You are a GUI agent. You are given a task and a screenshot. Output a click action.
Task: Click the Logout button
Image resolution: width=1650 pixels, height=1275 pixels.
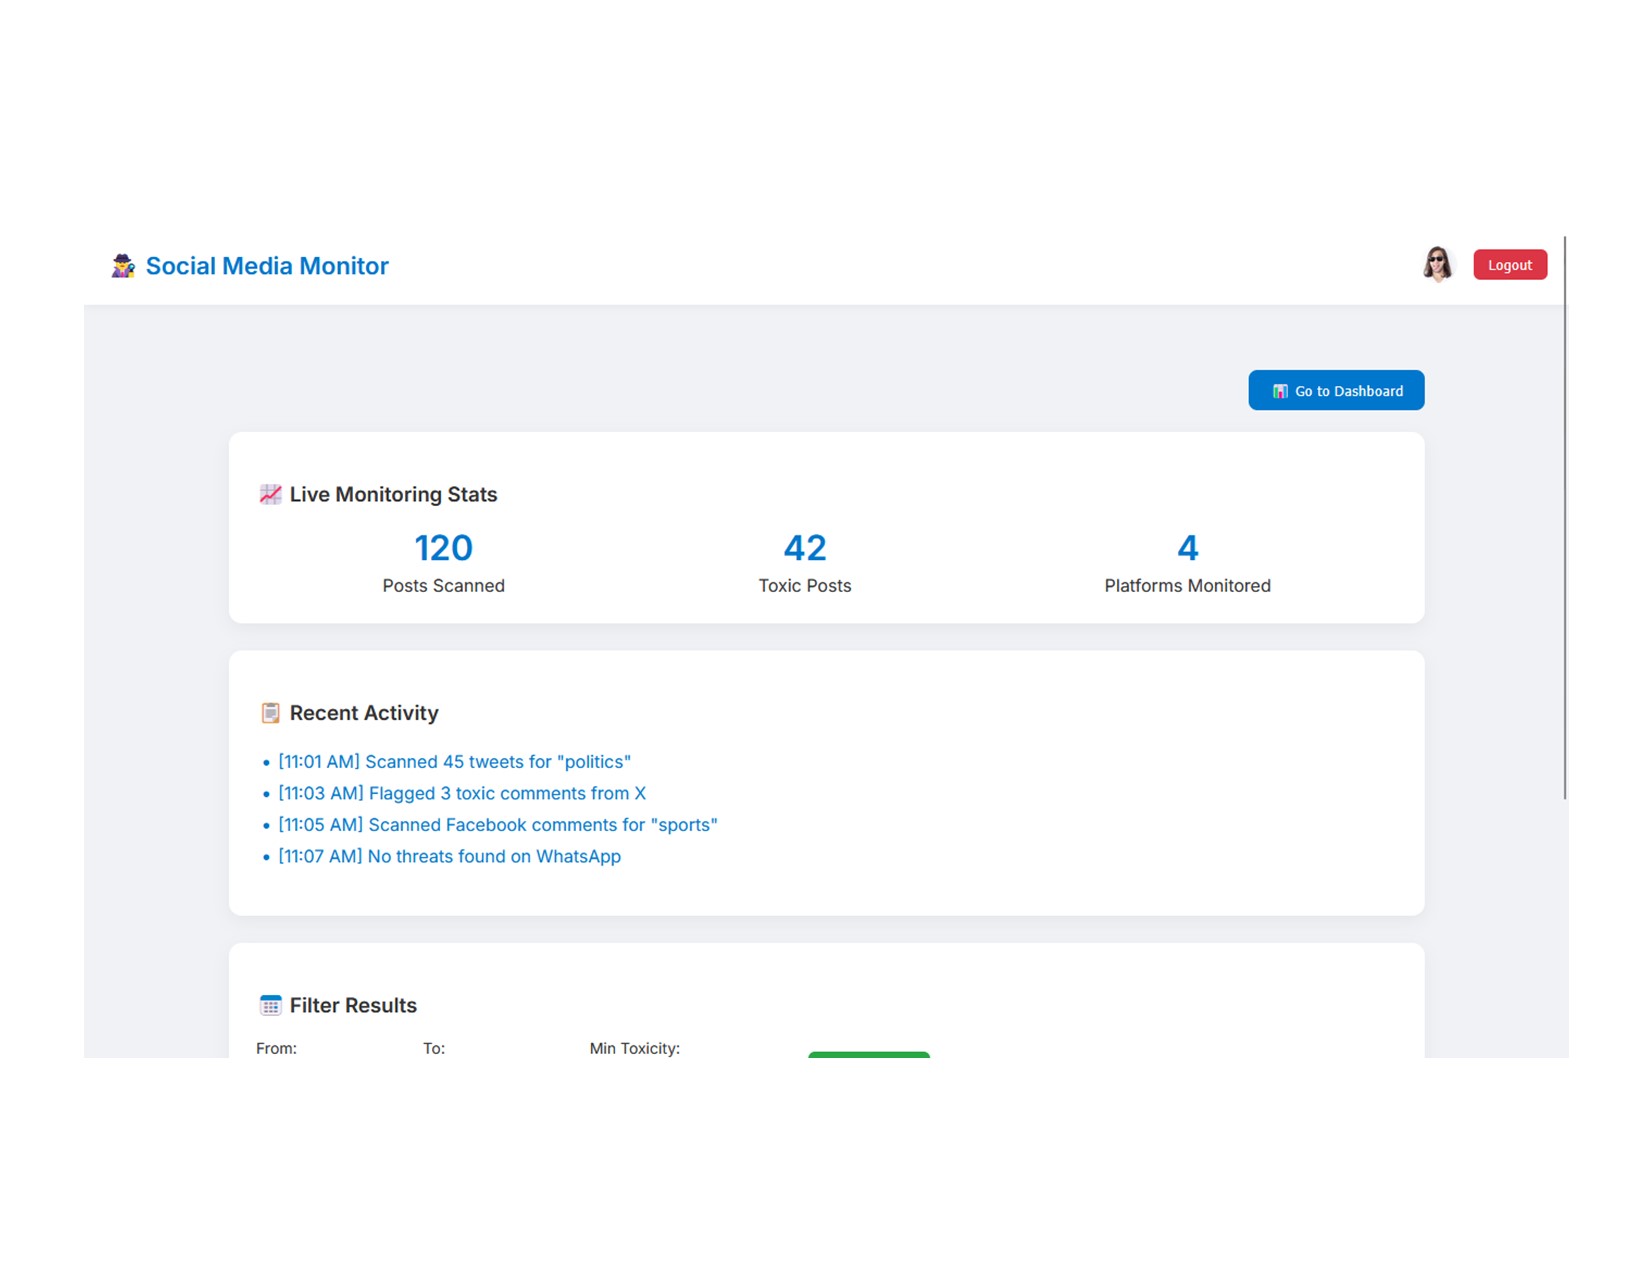1510,264
